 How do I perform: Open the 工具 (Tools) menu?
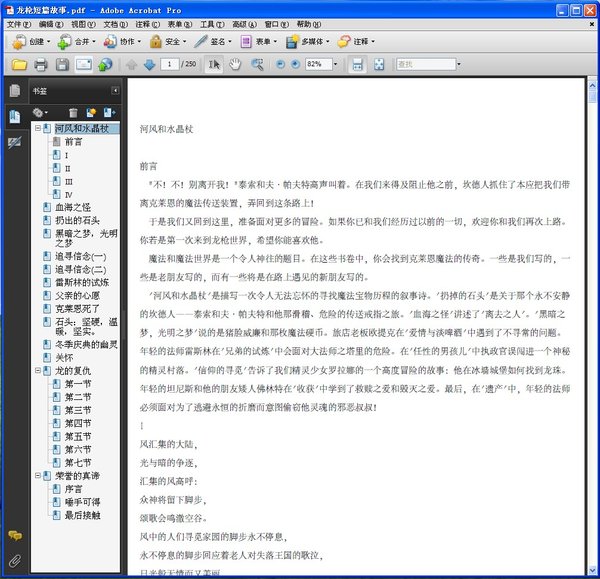coord(212,24)
